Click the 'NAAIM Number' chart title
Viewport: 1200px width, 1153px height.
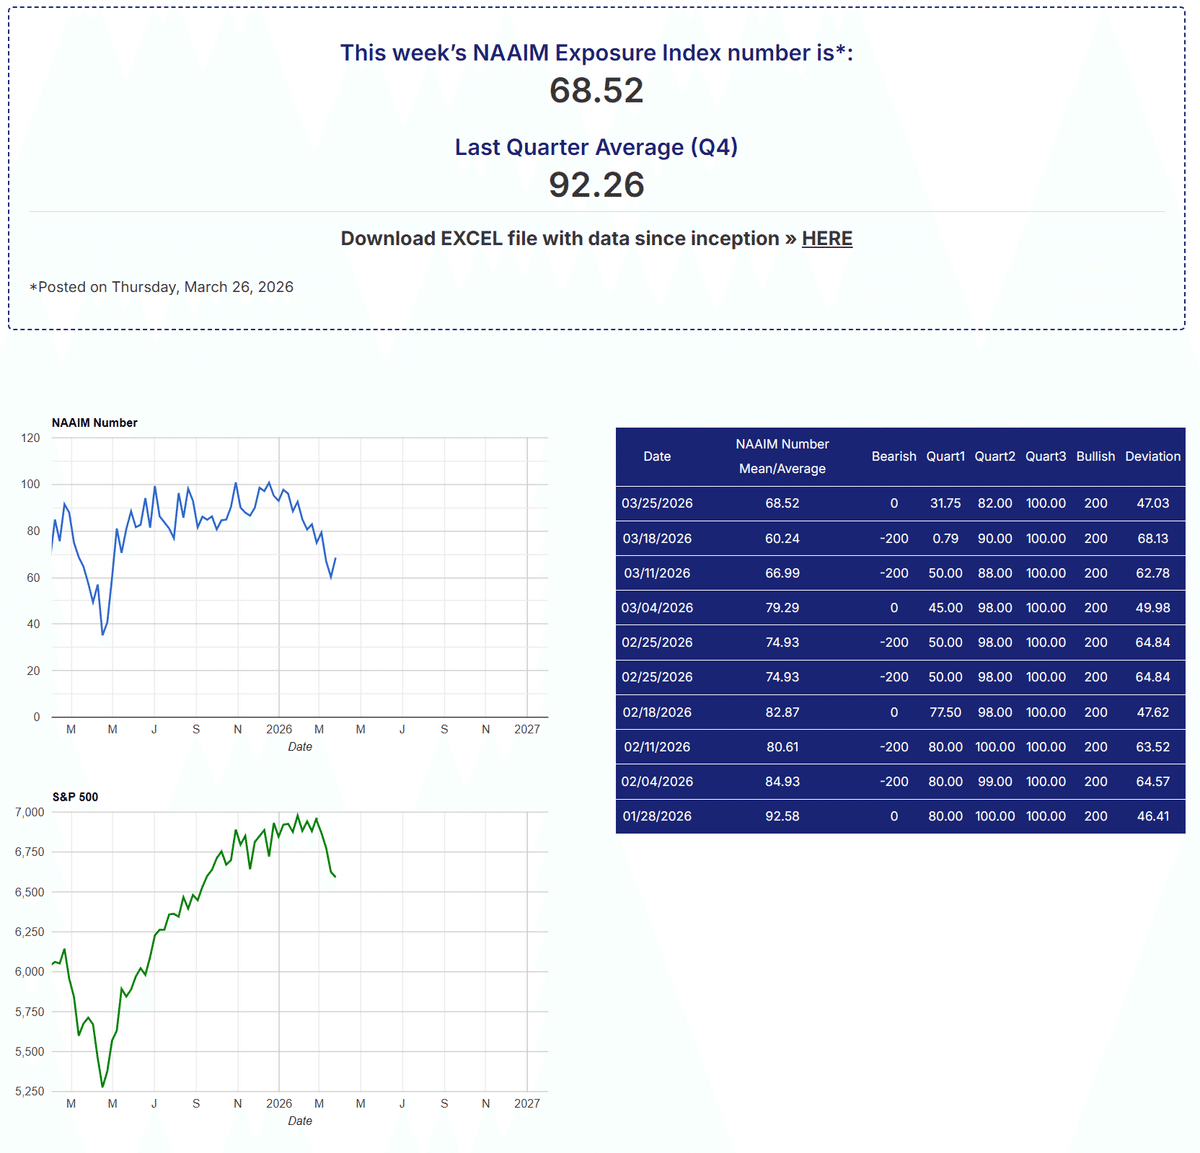tap(95, 423)
